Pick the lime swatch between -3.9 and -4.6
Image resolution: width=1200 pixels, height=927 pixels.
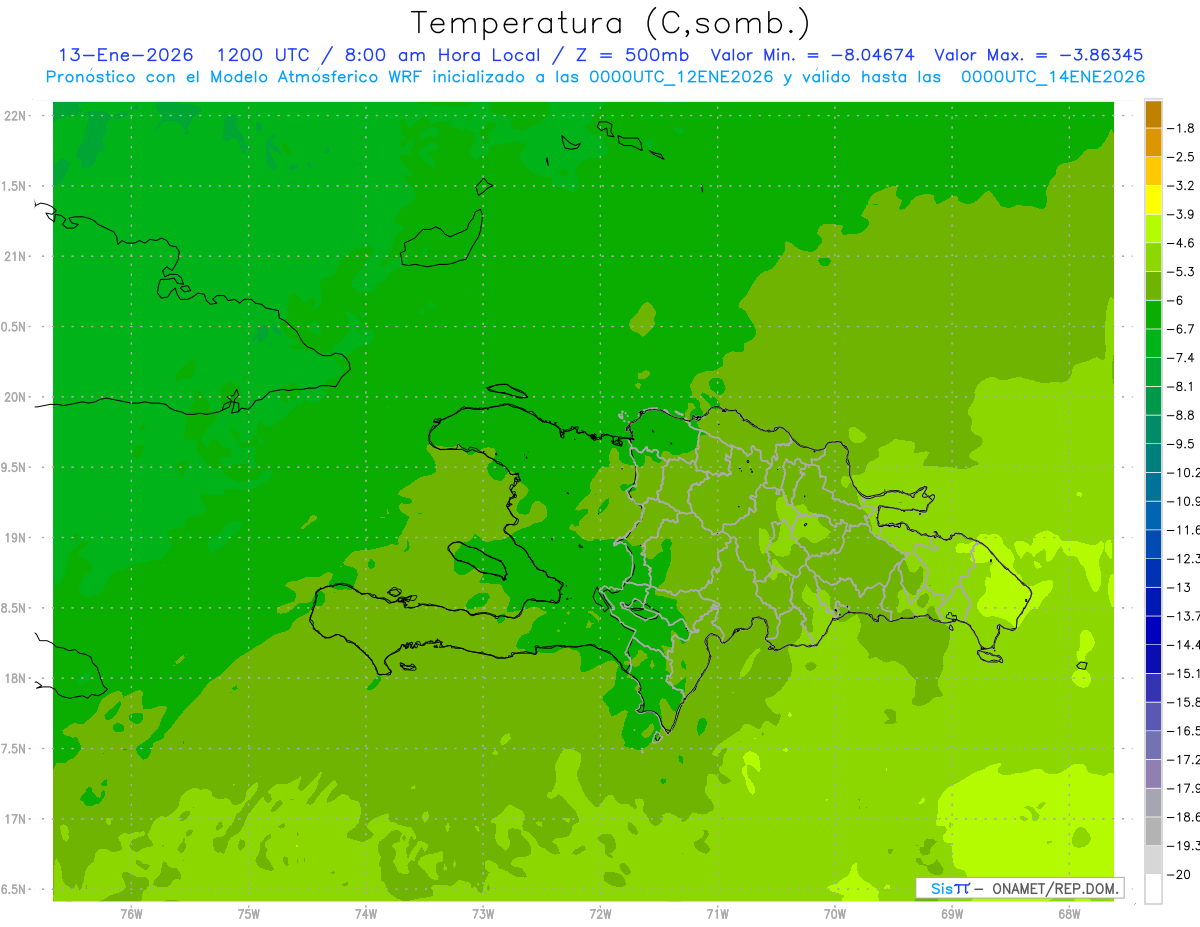click(1153, 229)
